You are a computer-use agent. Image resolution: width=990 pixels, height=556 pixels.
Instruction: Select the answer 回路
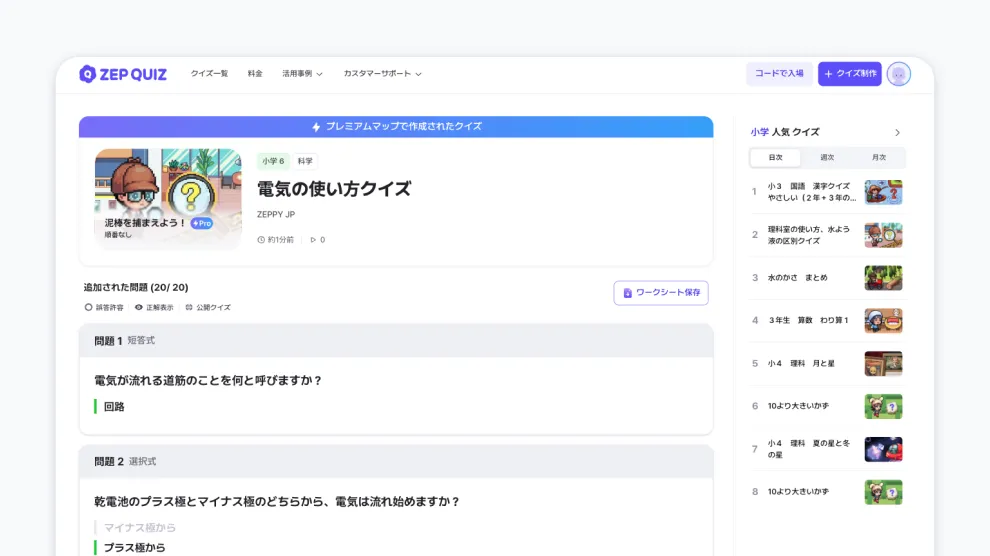pos(114,407)
